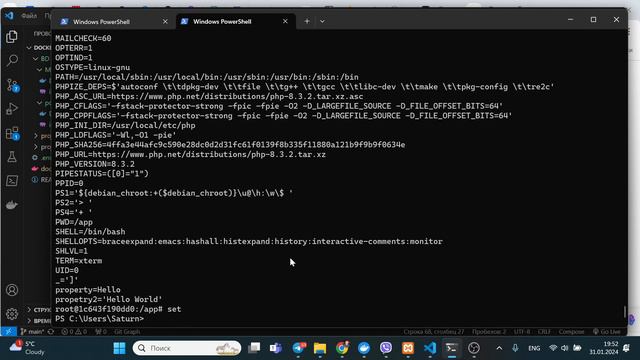The width and height of the screenshot is (640, 360).
Task: Close the active PowerShell tab
Action: [285, 22]
